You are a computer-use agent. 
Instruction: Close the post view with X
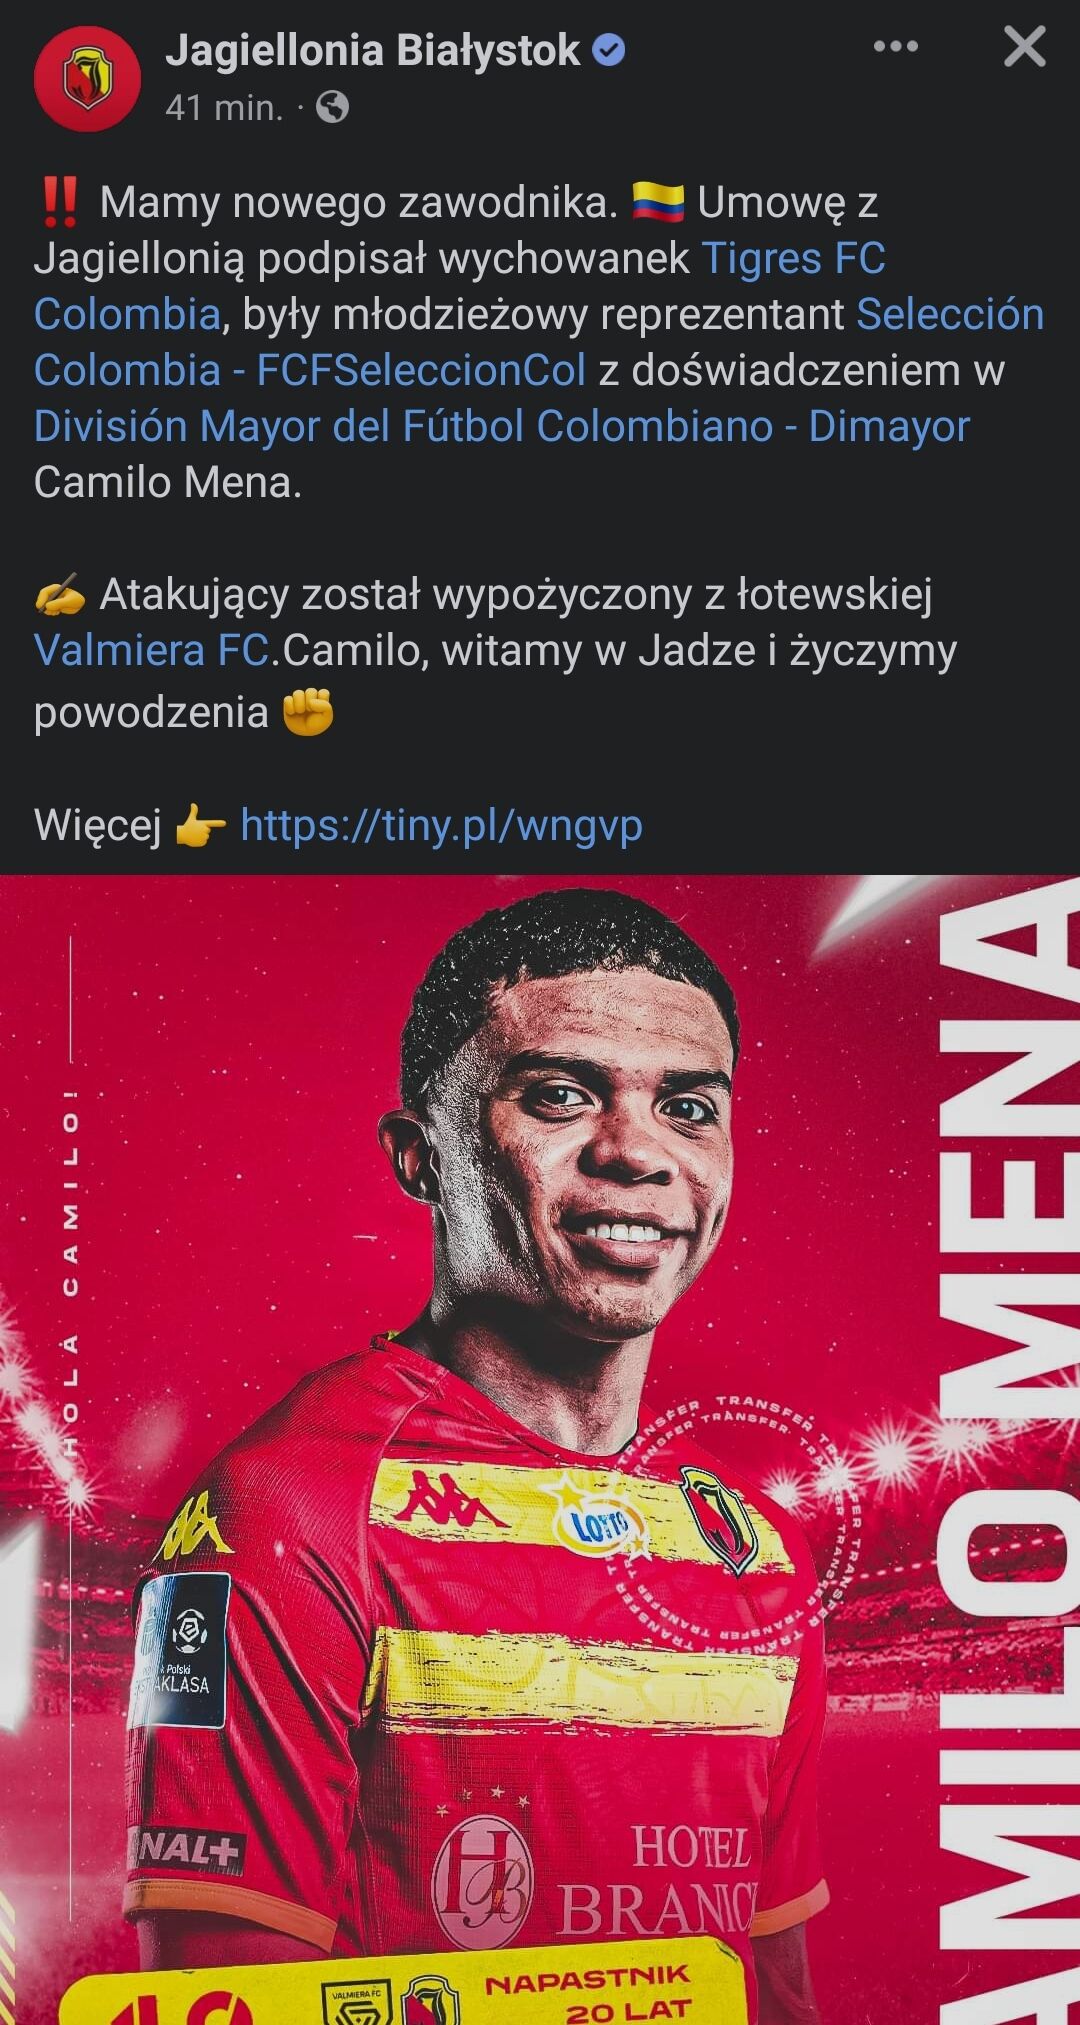point(1025,47)
